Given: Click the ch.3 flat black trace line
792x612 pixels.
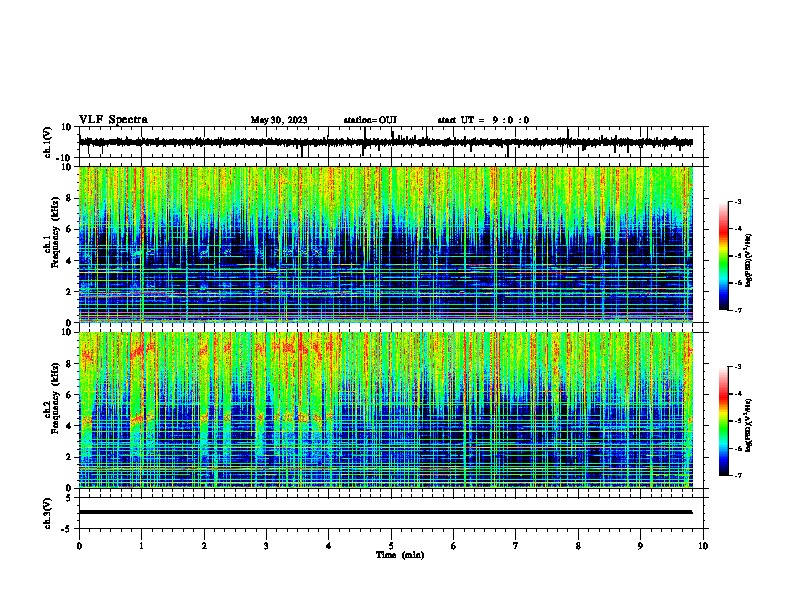Looking at the screenshot, I should click(385, 512).
